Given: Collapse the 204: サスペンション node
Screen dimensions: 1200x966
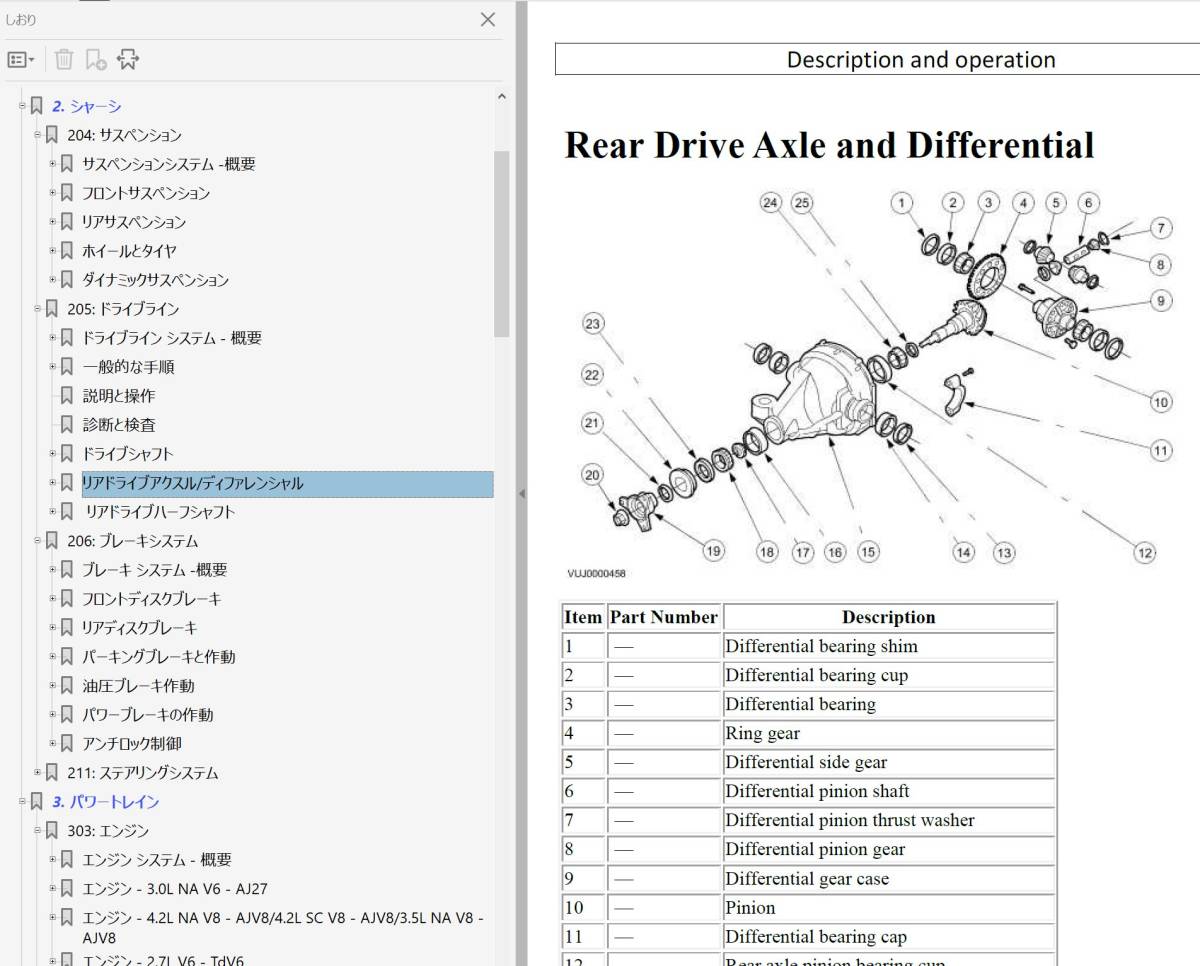Looking at the screenshot, I should pos(38,134).
